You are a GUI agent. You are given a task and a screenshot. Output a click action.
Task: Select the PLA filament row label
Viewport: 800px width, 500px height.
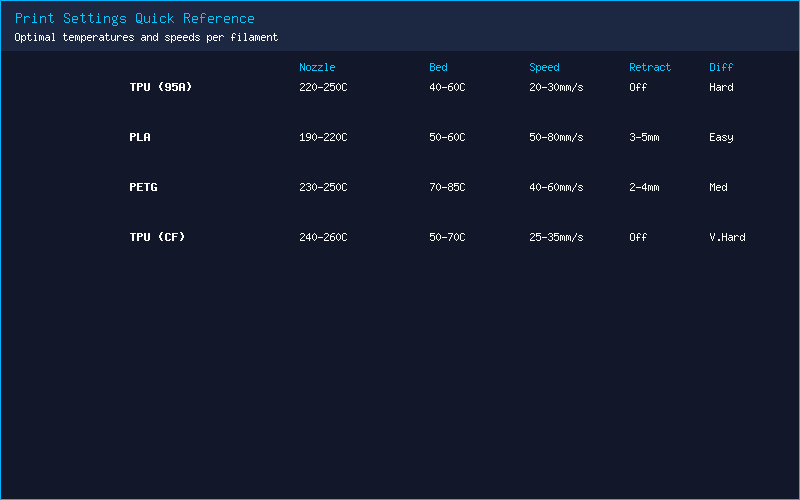(x=140, y=137)
